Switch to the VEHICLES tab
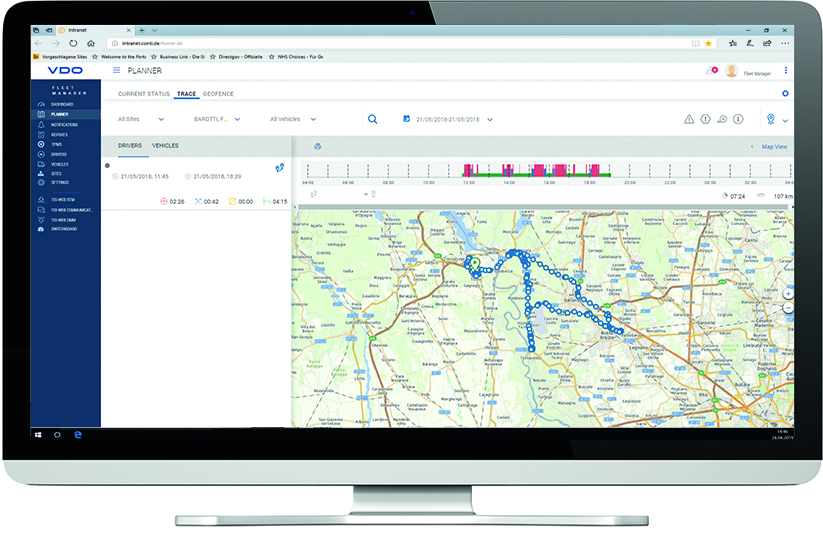Screen dimensions: 823x534 click(165, 145)
